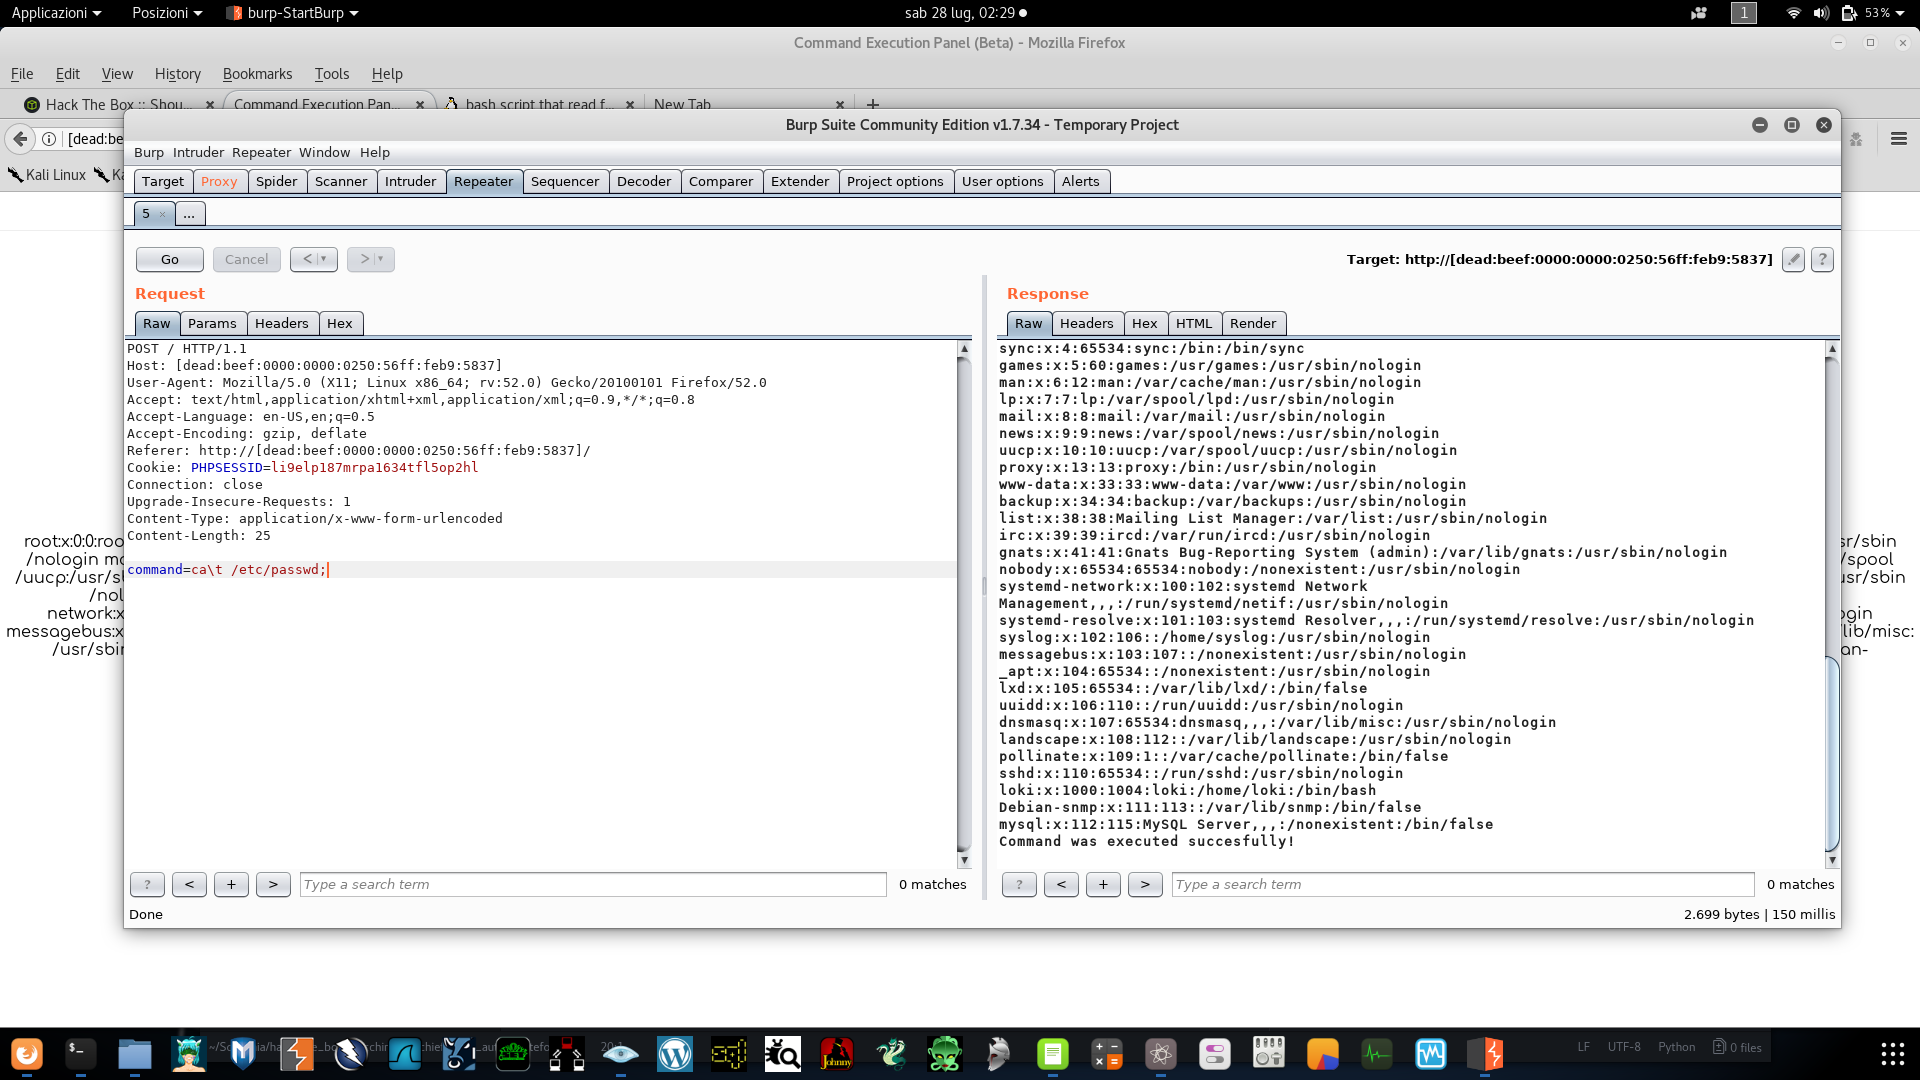Screen dimensions: 1920x1080
Task: Open the Alerts tab
Action: point(1080,181)
